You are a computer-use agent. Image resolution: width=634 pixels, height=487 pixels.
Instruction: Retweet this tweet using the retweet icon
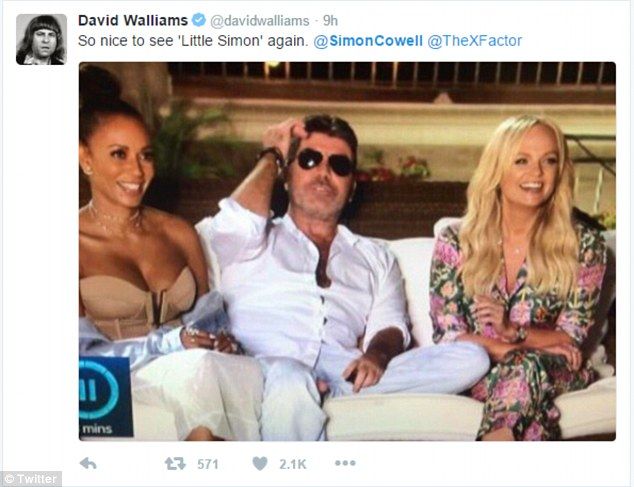coord(175,464)
